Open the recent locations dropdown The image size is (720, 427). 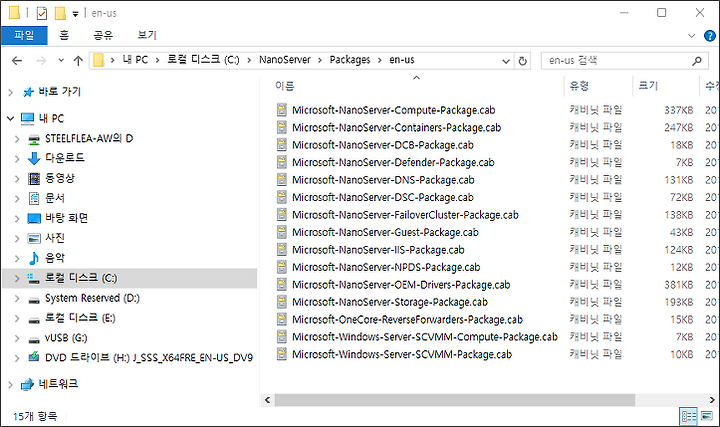61,61
